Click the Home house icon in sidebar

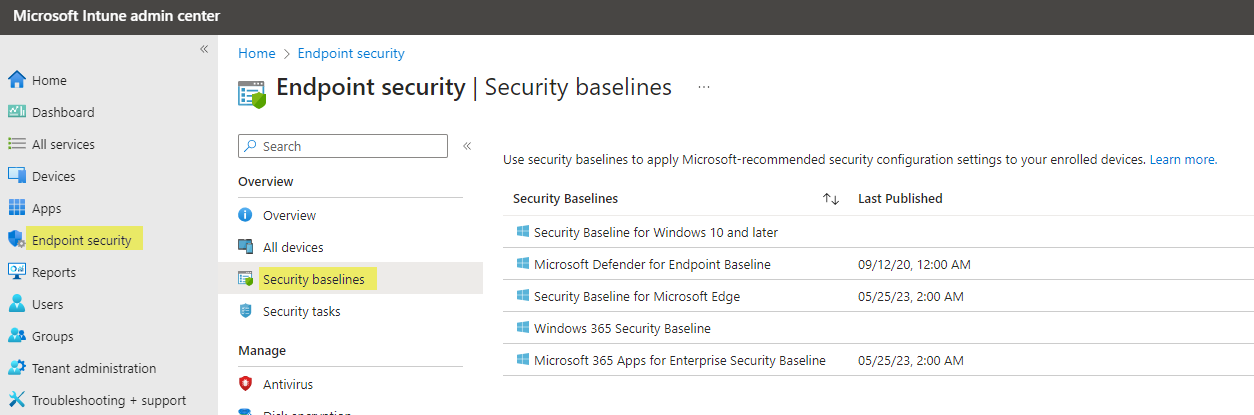pos(16,80)
